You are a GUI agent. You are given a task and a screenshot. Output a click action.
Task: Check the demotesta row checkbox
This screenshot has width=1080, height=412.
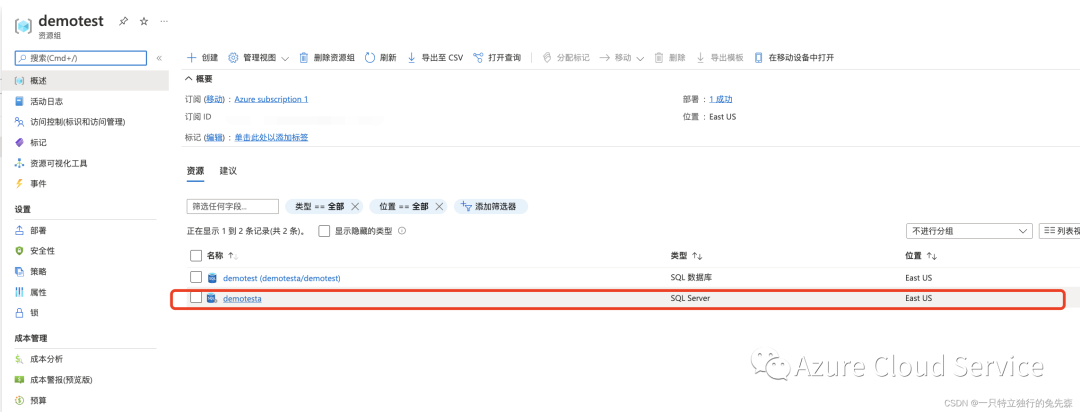(196, 298)
